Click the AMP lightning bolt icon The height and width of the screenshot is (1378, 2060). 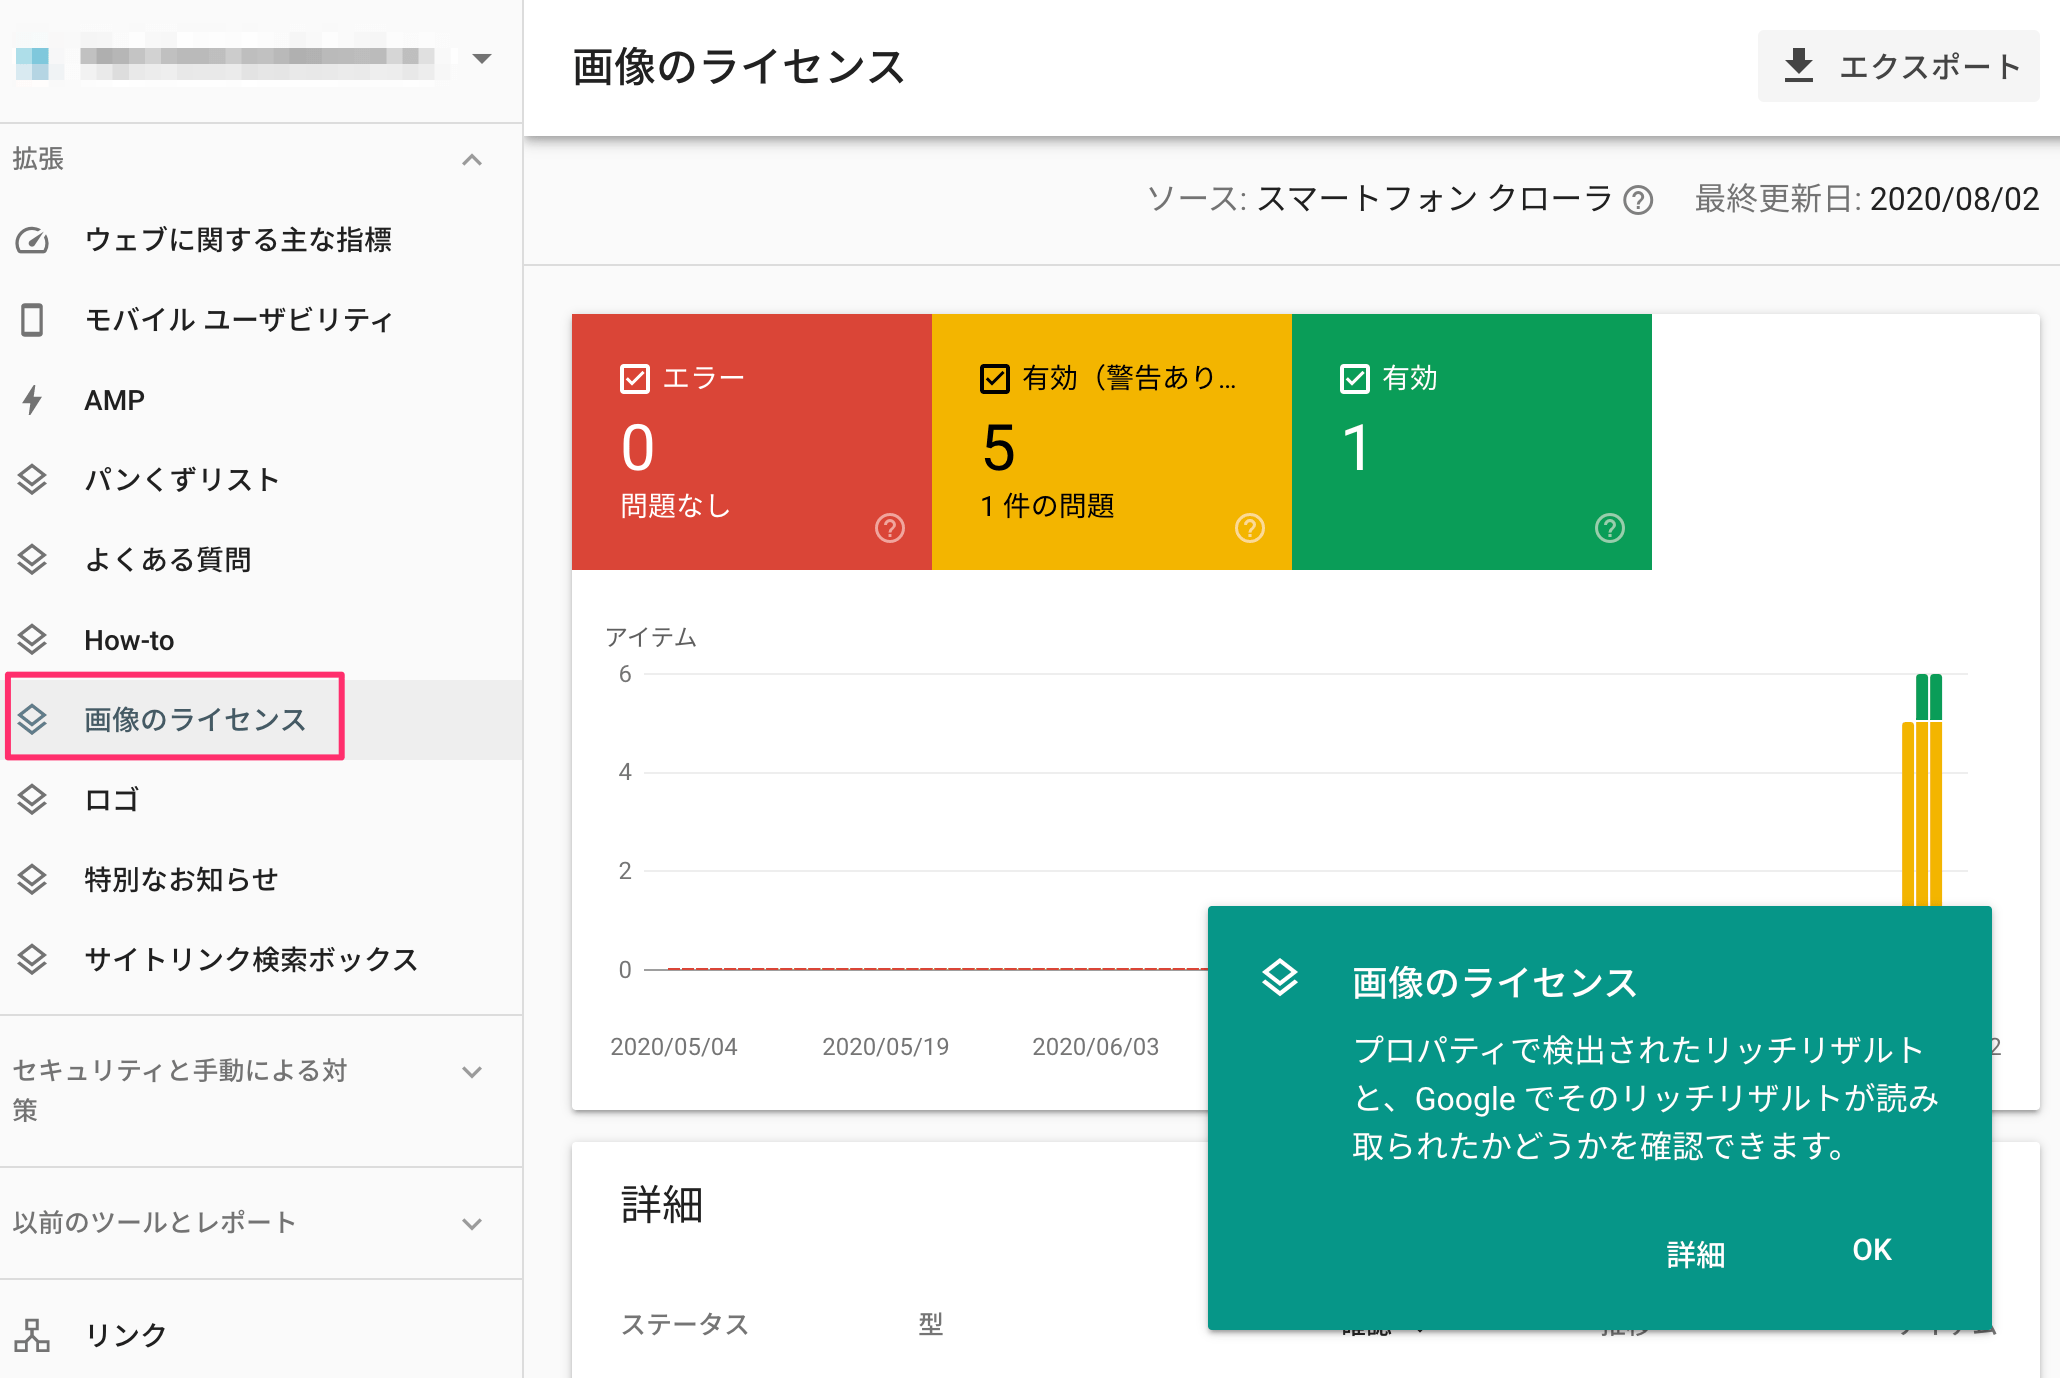pos(32,400)
